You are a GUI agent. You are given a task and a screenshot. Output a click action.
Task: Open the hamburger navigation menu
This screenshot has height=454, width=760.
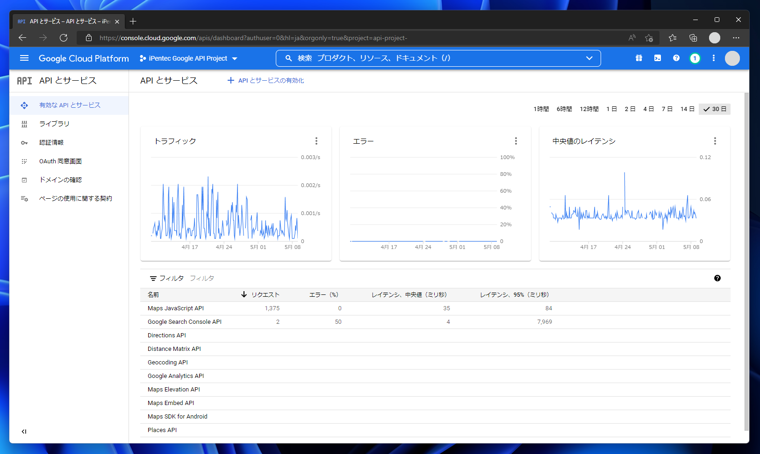24,58
